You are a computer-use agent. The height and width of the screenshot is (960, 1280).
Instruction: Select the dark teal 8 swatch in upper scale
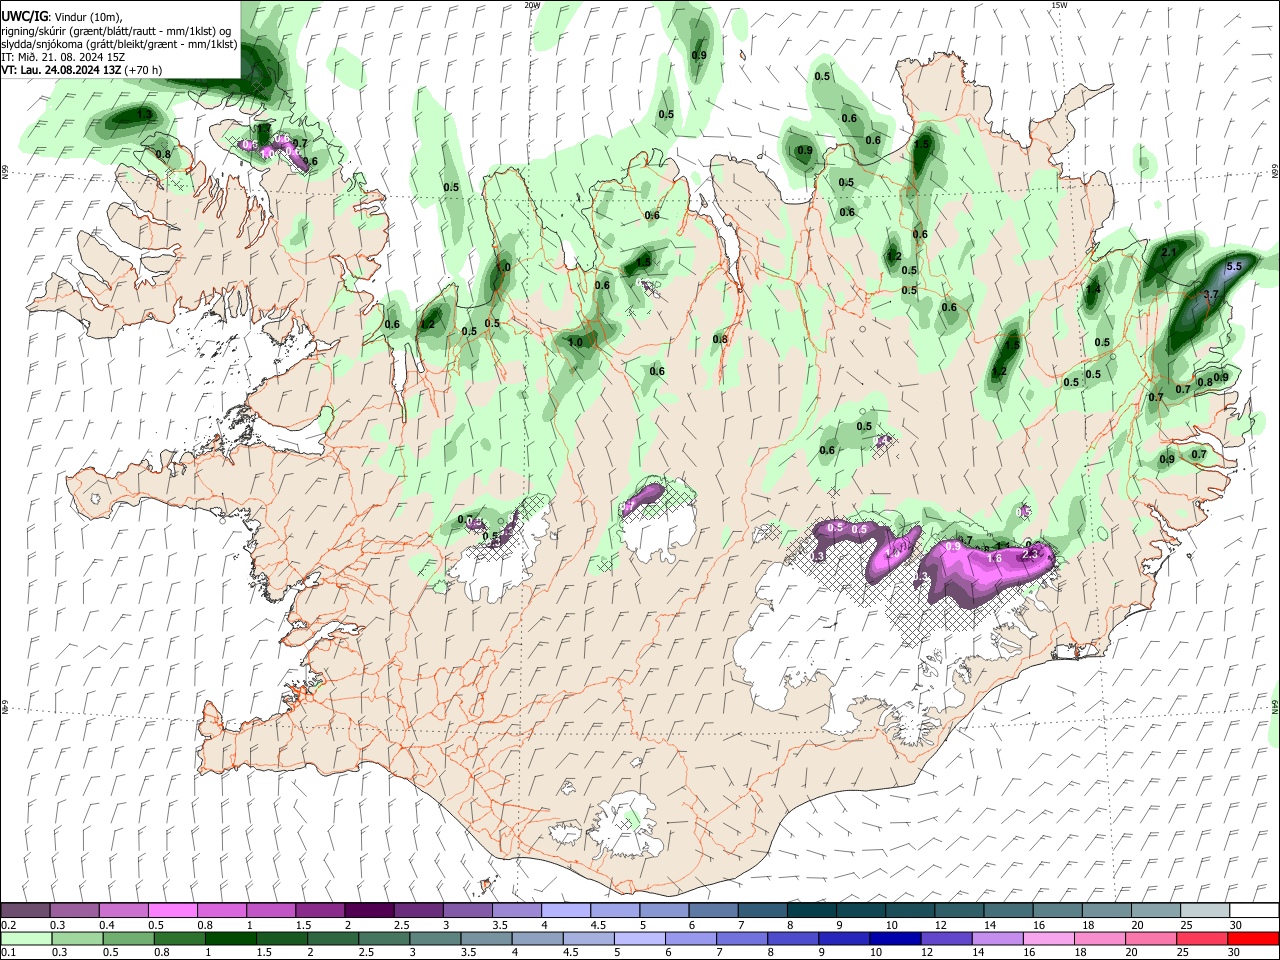pyautogui.click(x=811, y=910)
